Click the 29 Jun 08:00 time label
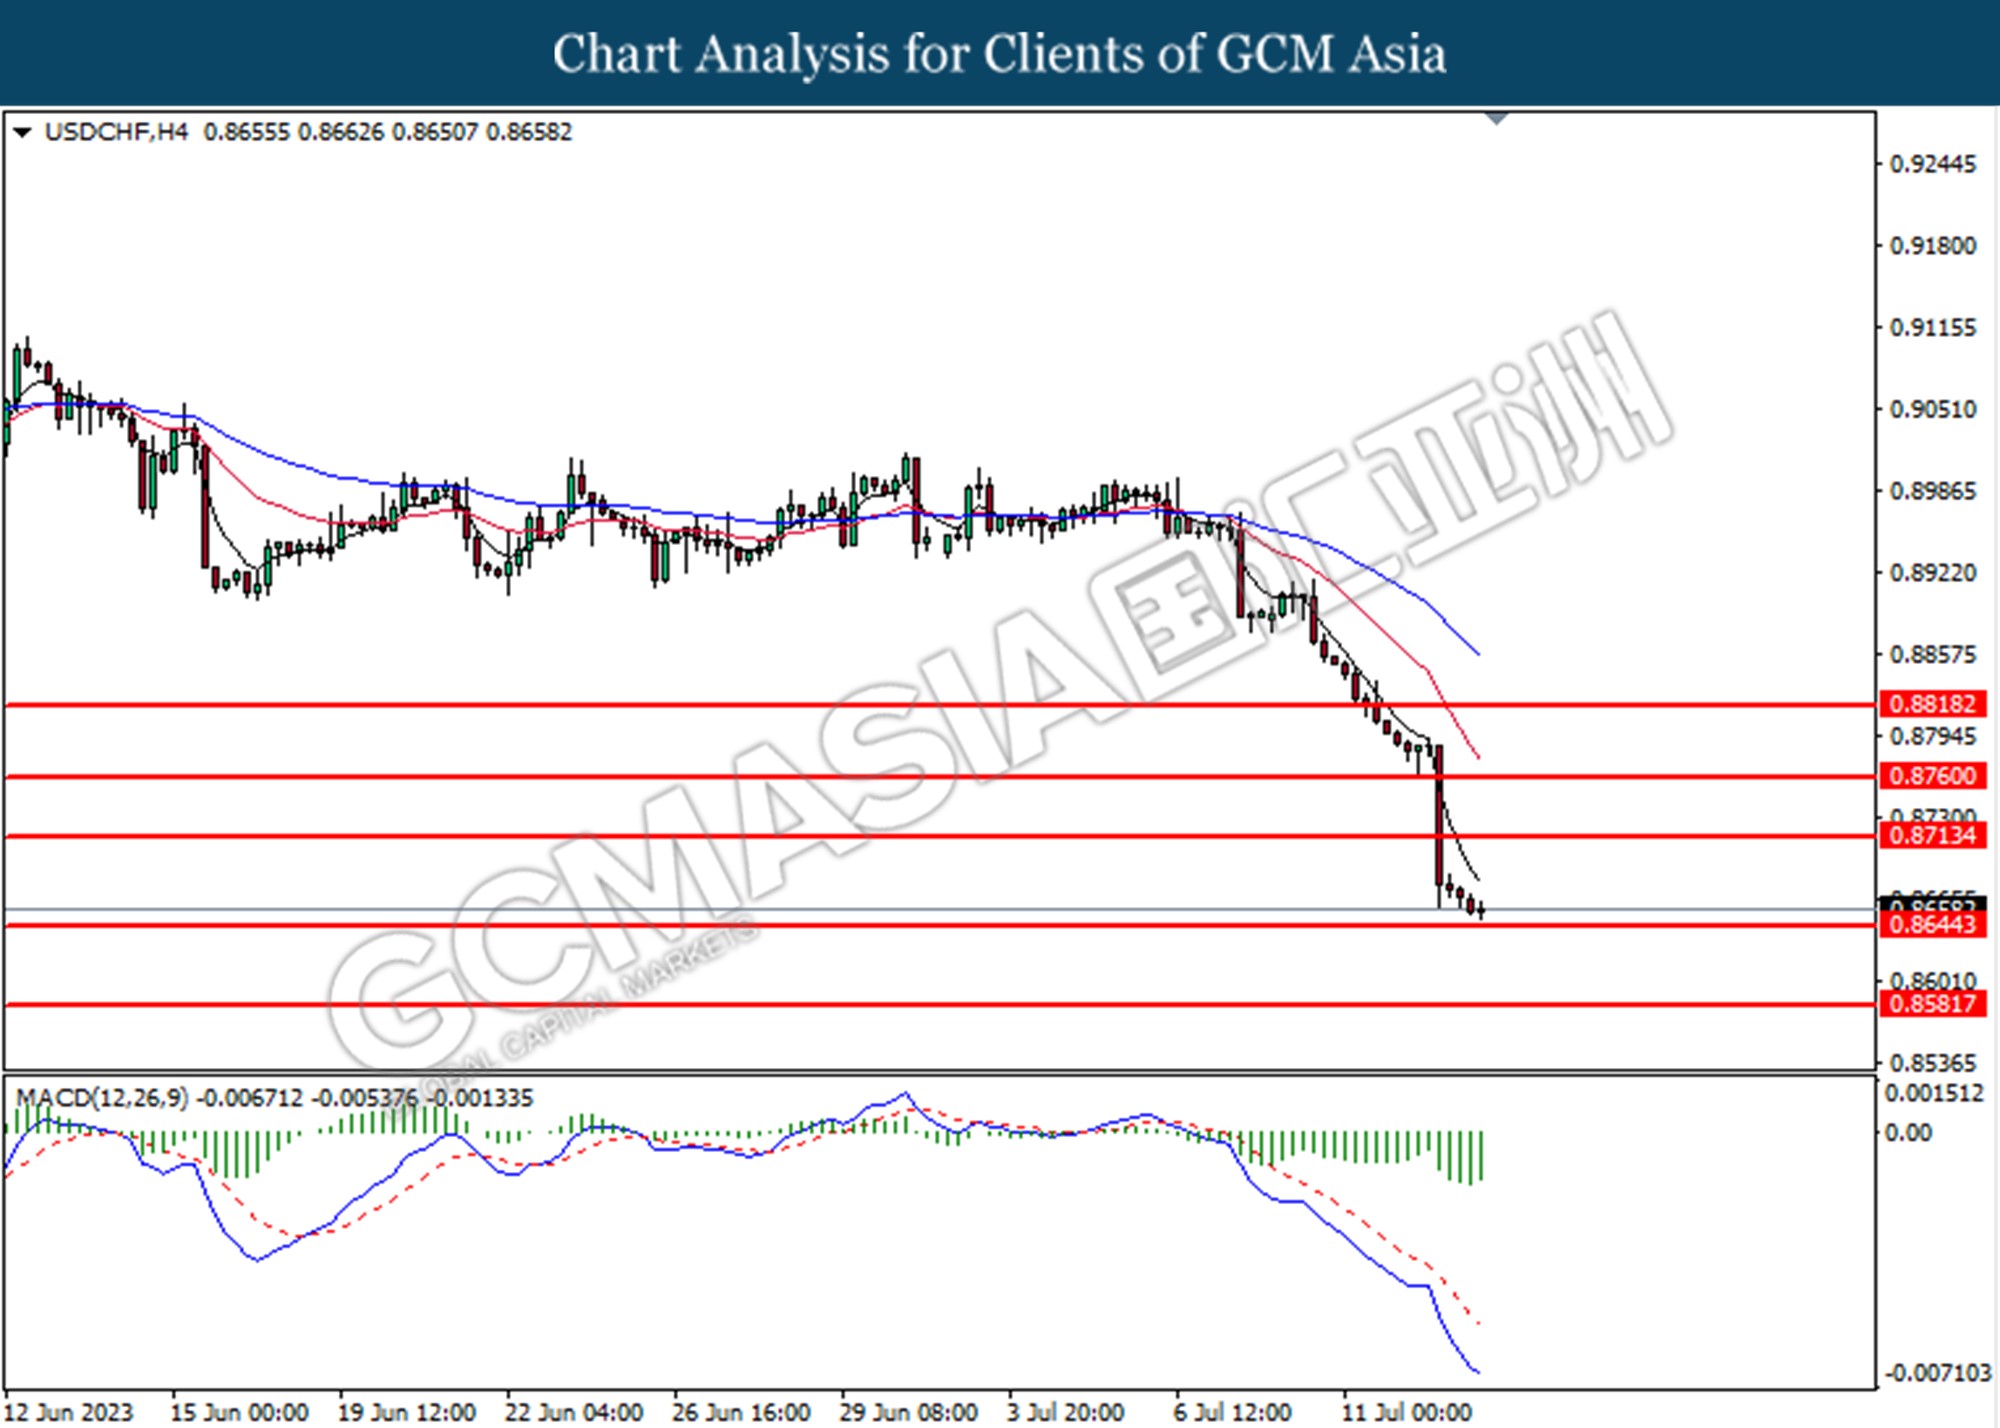This screenshot has height=1428, width=2000. coord(908,1413)
